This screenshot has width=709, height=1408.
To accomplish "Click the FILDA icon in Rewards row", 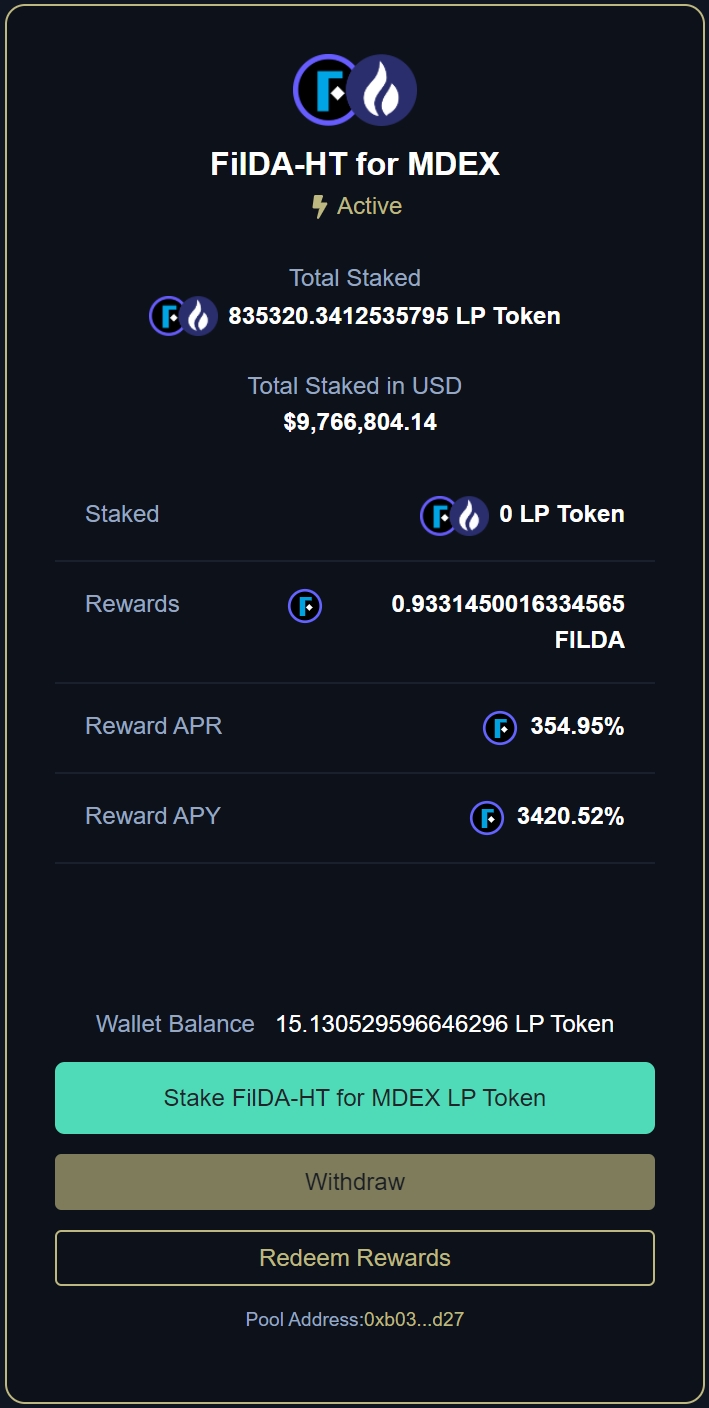I will pyautogui.click(x=305, y=606).
